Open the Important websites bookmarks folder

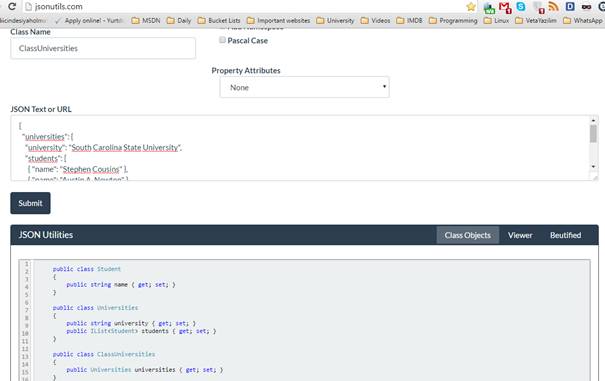click(x=278, y=20)
